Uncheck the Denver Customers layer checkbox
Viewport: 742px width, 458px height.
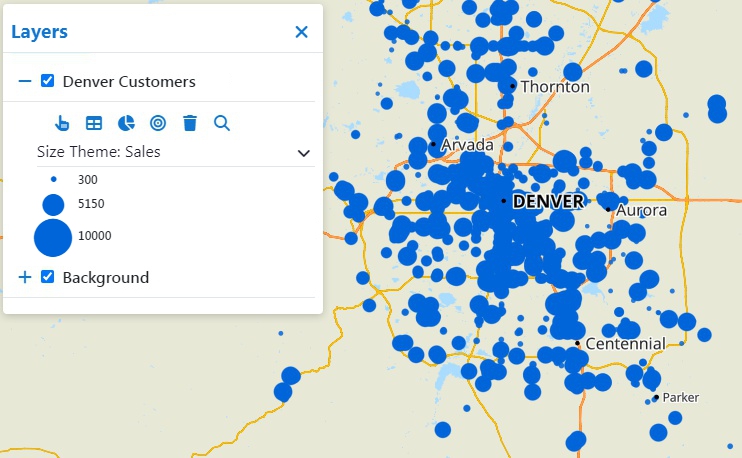(x=47, y=81)
